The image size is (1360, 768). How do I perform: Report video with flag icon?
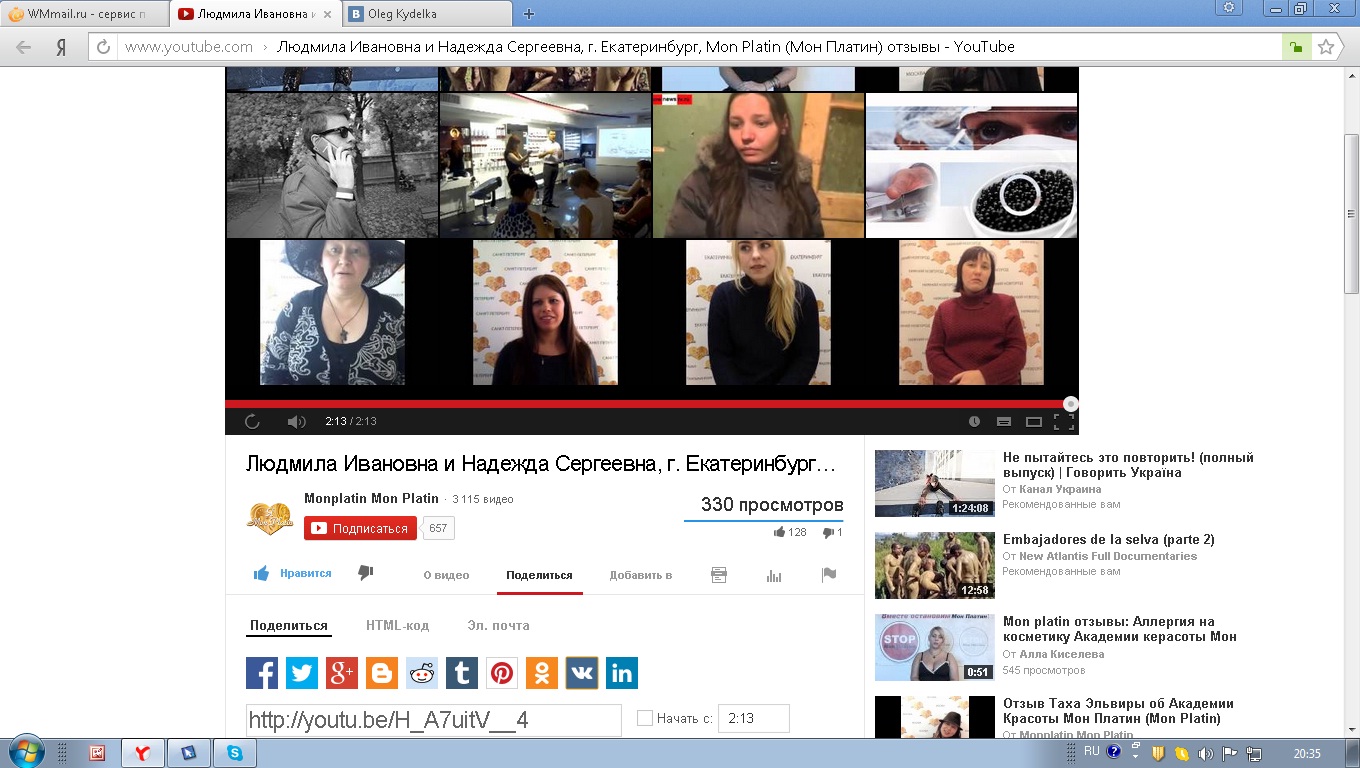[x=828, y=575]
